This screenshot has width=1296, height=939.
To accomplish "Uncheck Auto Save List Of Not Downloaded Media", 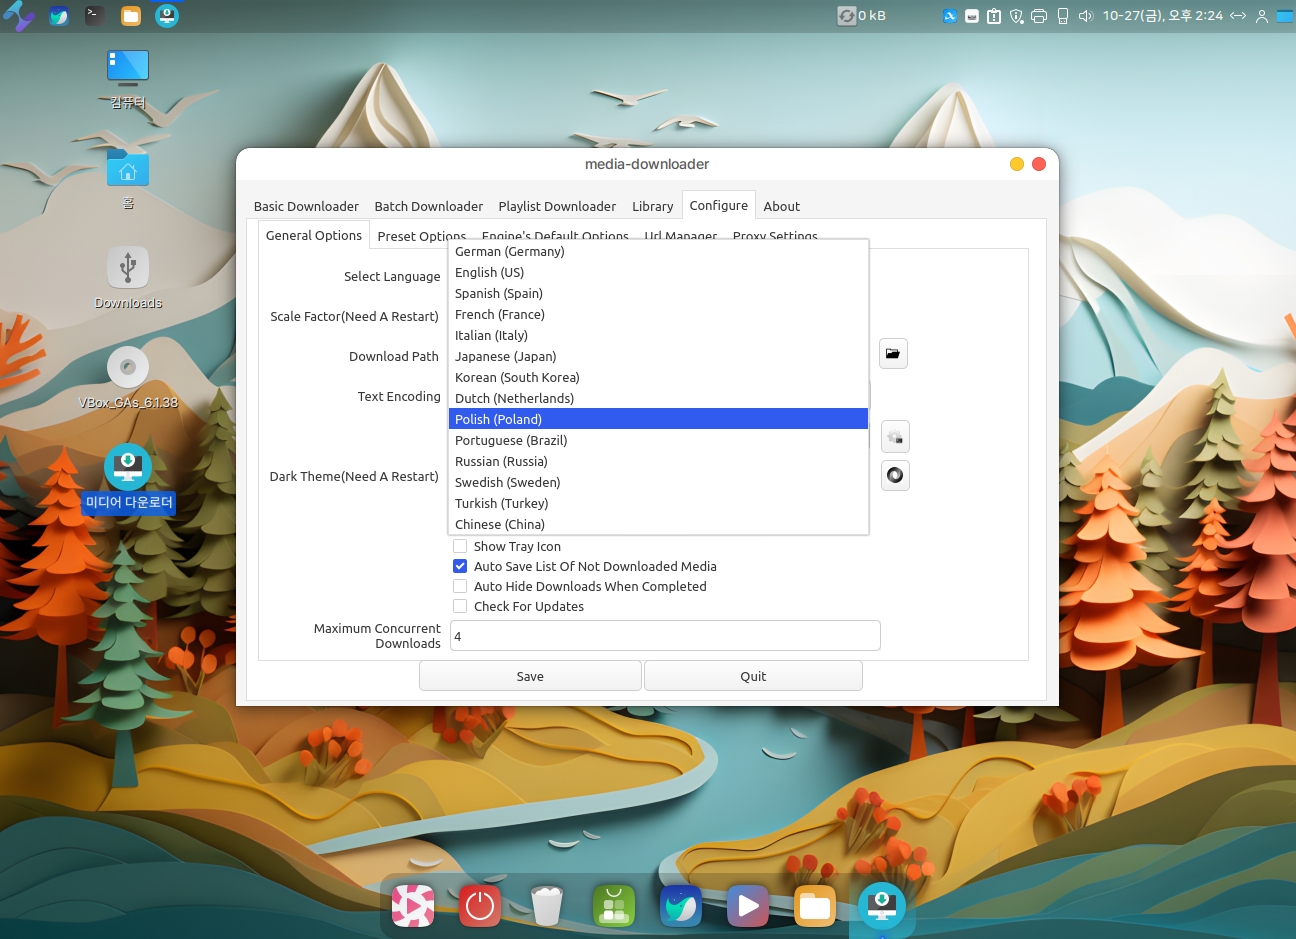I will pos(460,566).
